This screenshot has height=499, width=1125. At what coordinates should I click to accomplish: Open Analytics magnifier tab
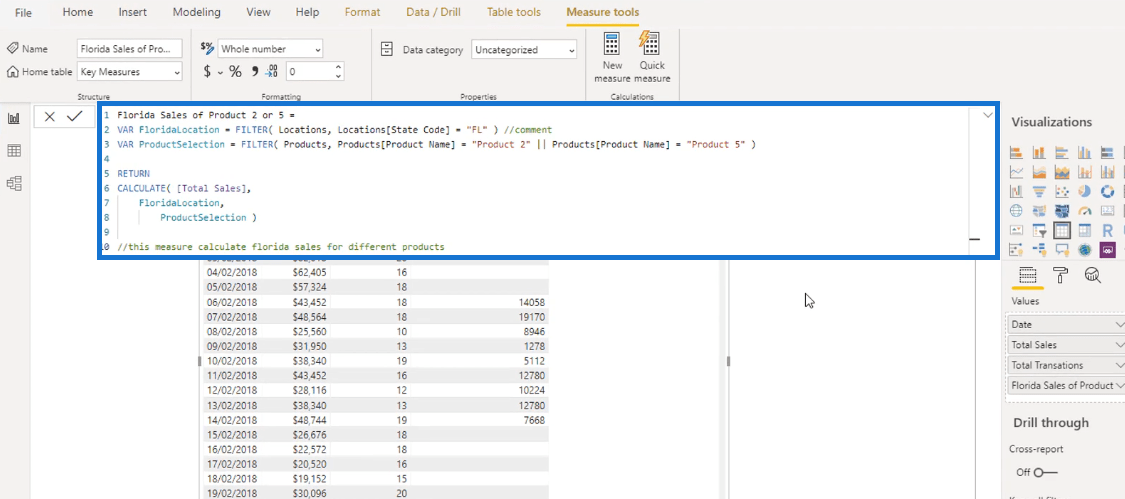(x=1093, y=275)
